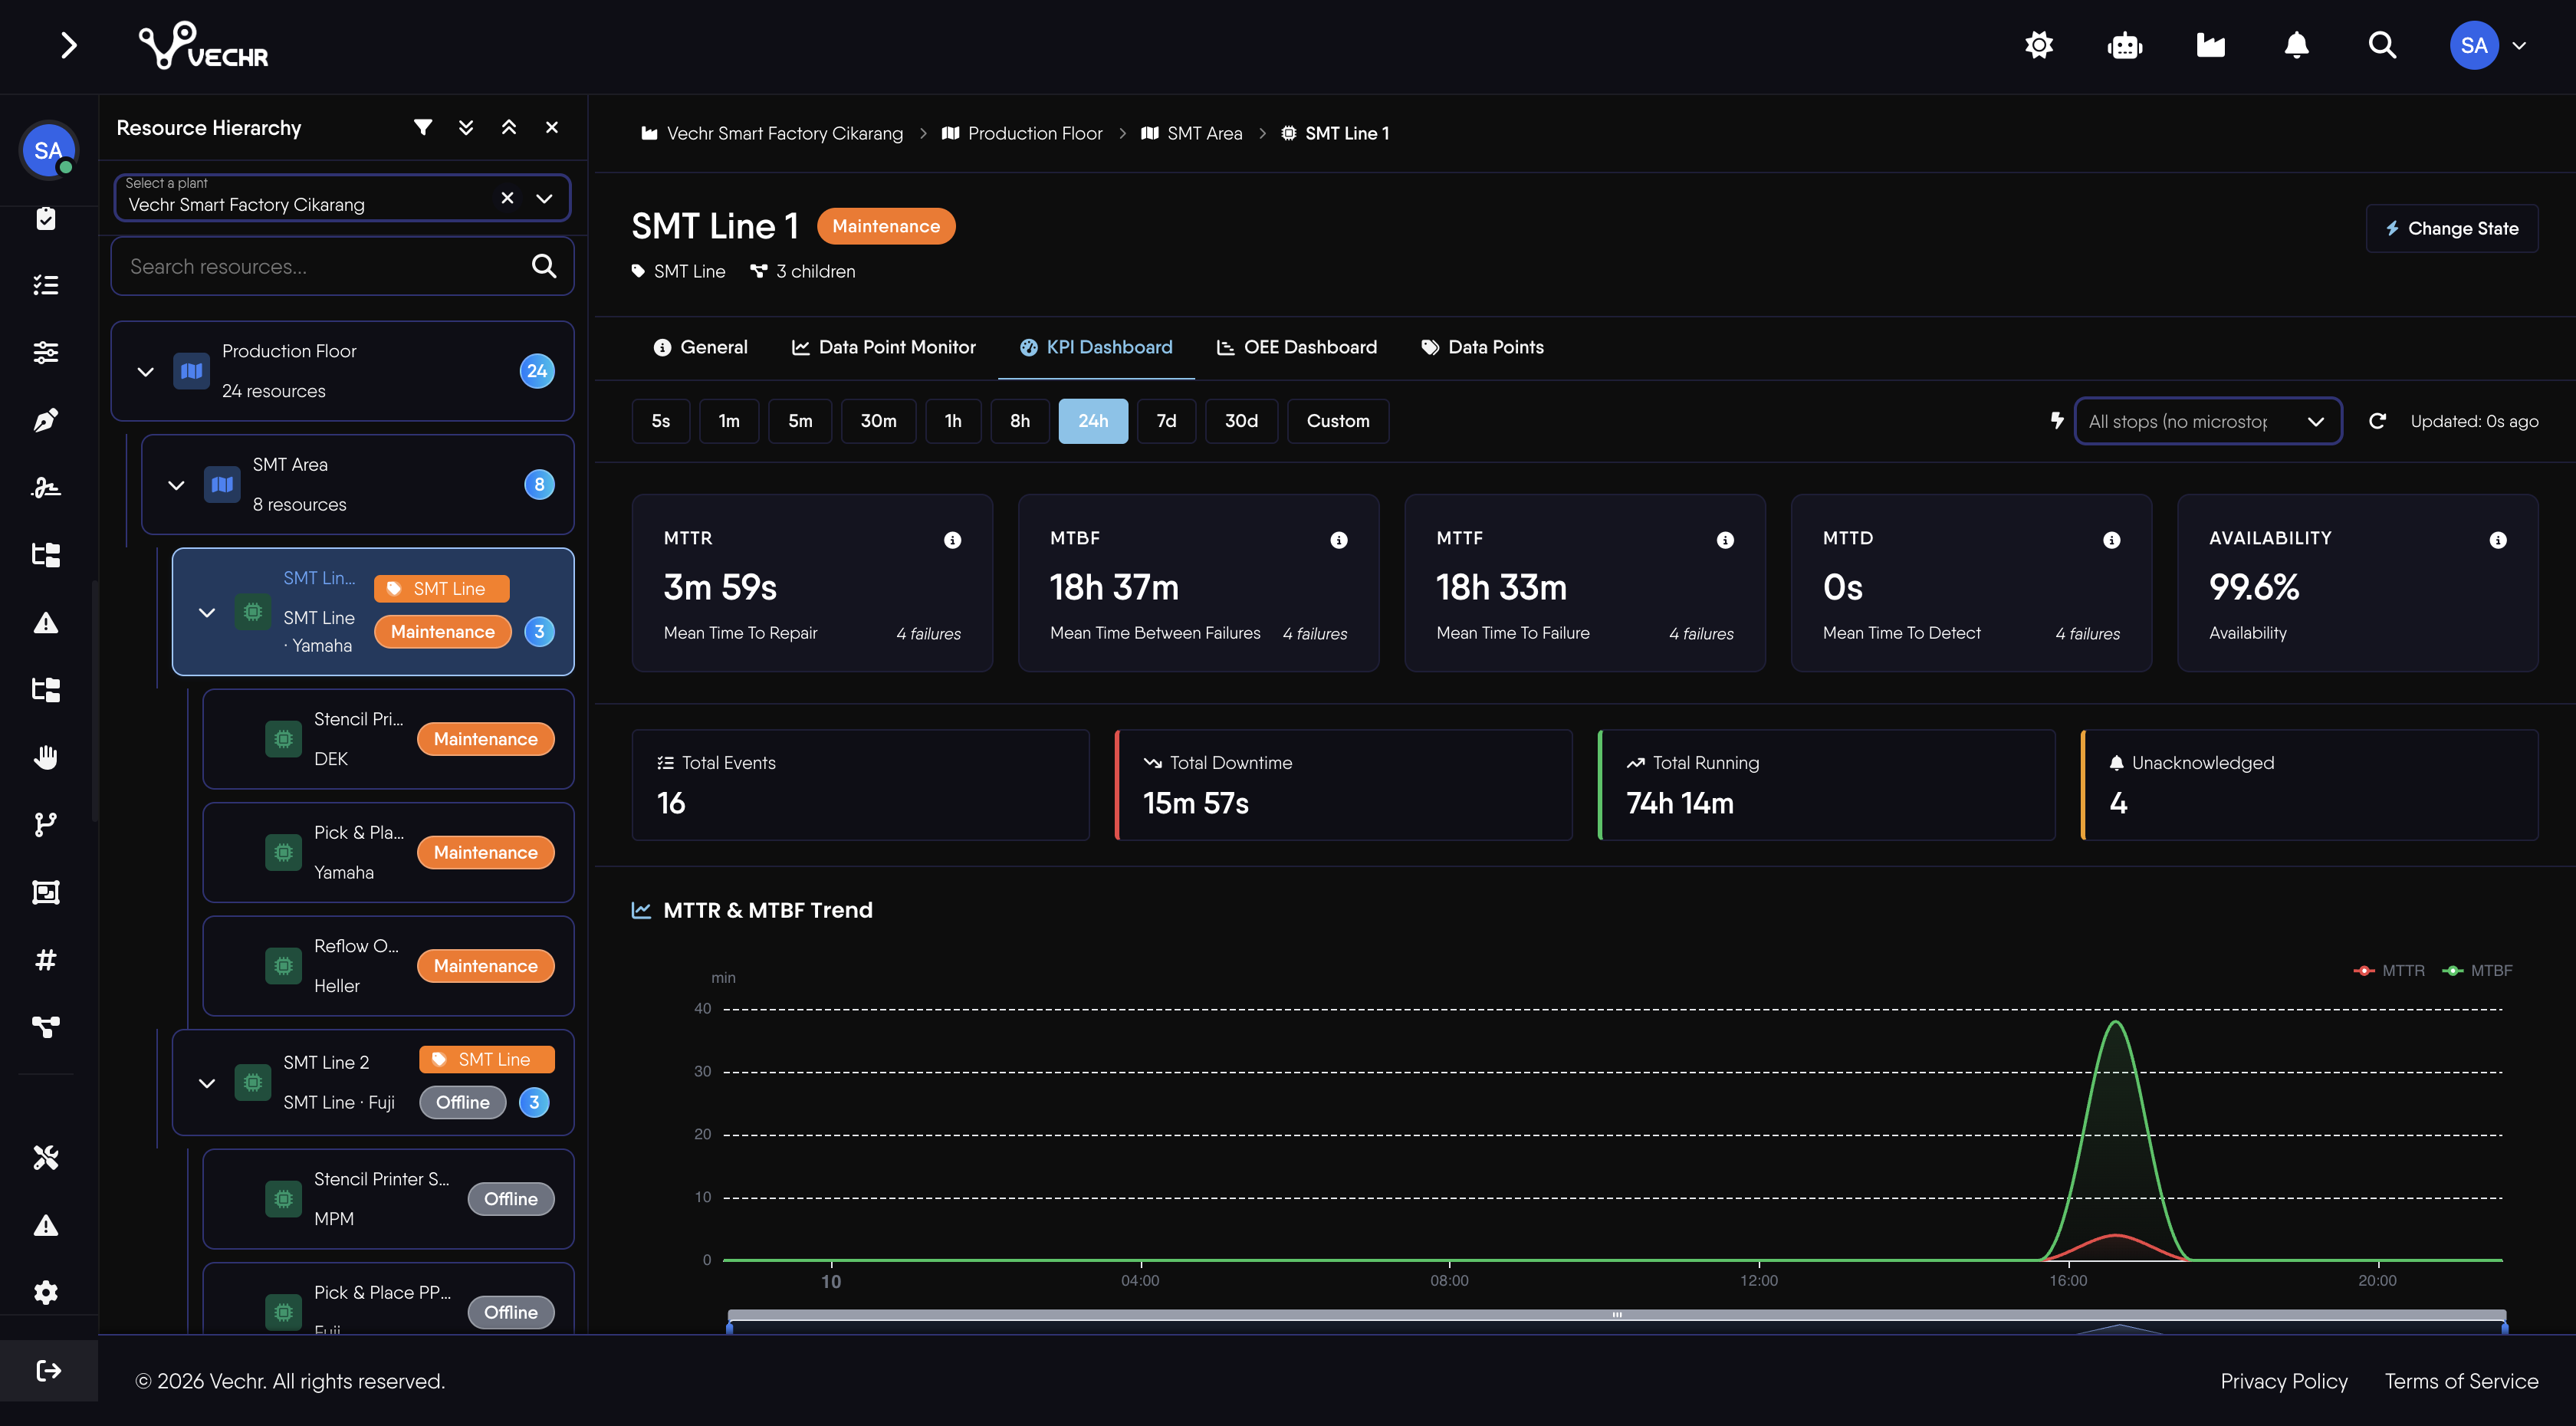Clear the selected plant Vechr Smart Factory Cikarang
The height and width of the screenshot is (1426, 2576).
coord(507,197)
